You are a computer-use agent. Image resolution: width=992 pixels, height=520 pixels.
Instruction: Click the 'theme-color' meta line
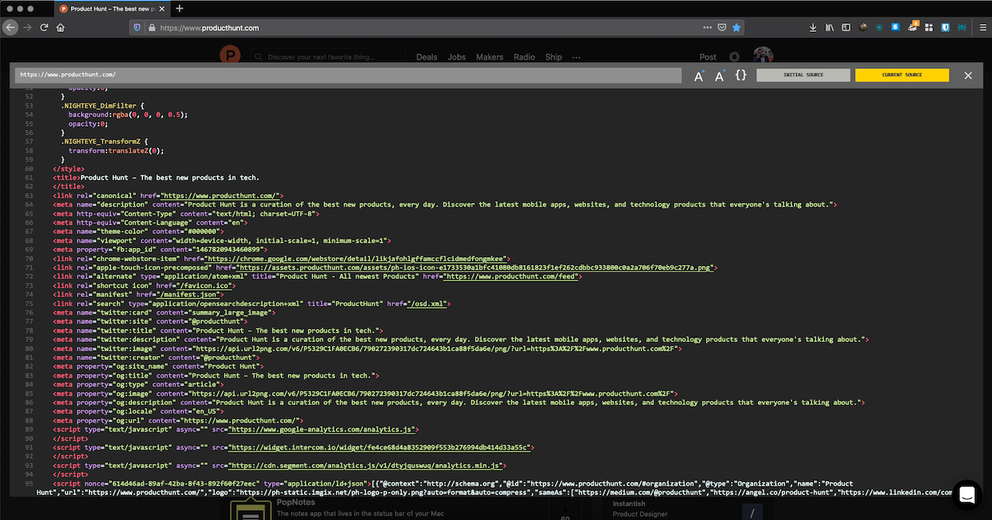point(138,232)
